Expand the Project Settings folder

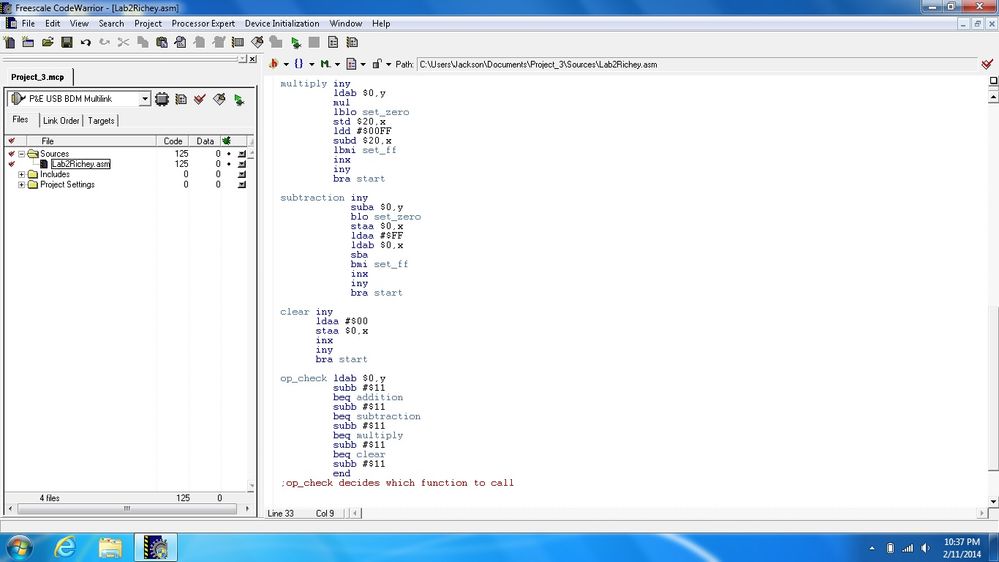click(22, 185)
